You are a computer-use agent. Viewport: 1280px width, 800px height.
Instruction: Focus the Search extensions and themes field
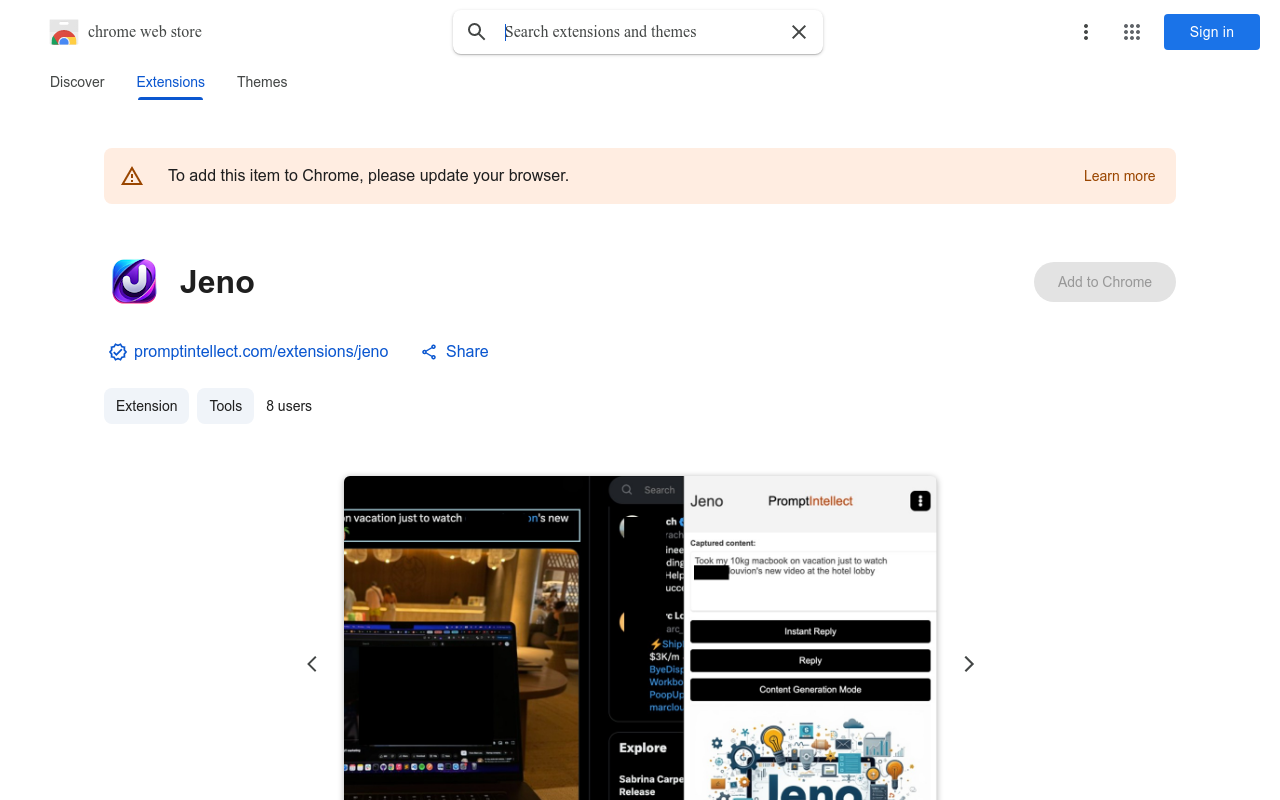click(x=640, y=32)
